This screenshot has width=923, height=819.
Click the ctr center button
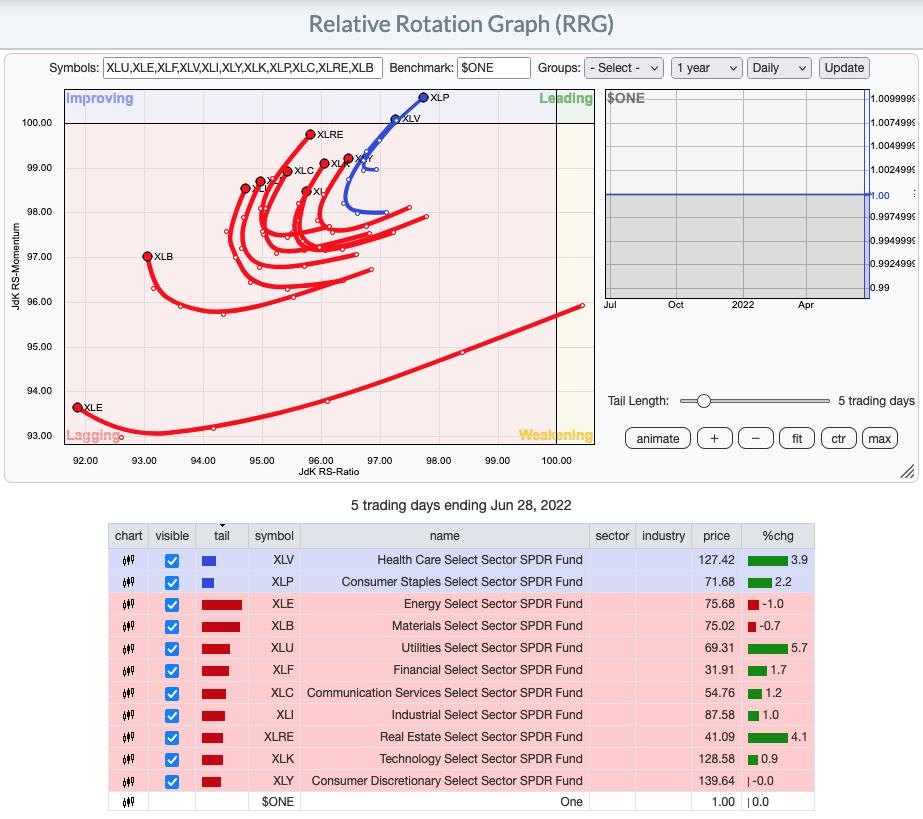click(838, 439)
